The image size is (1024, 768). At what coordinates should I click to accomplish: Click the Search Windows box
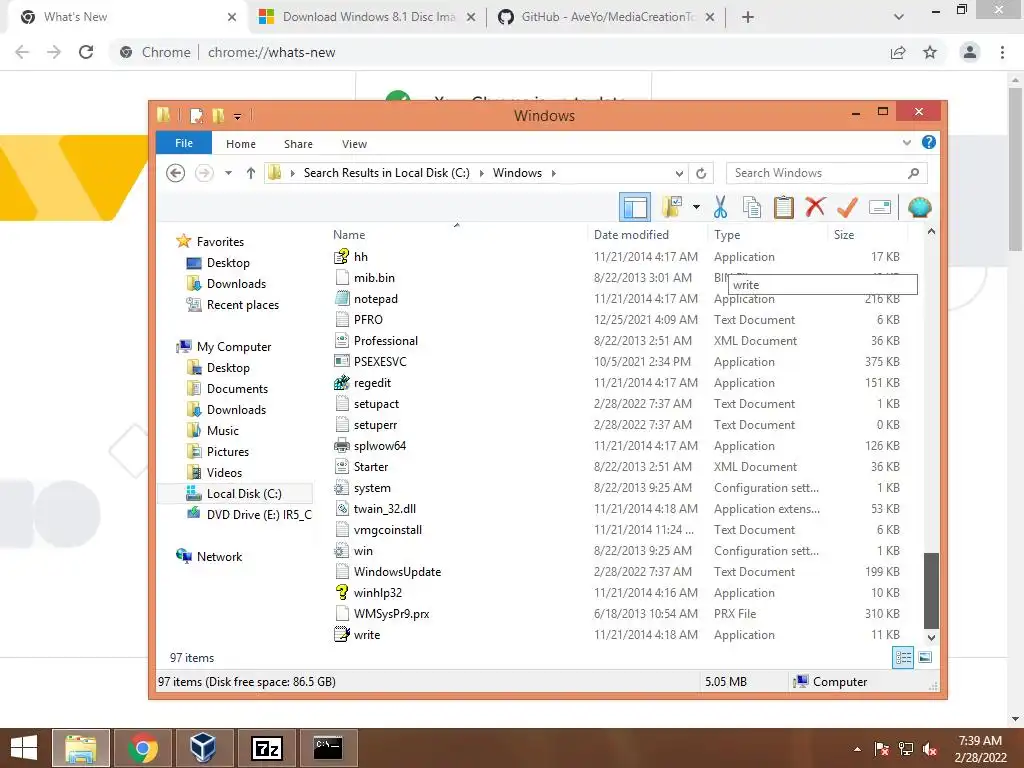(x=826, y=173)
